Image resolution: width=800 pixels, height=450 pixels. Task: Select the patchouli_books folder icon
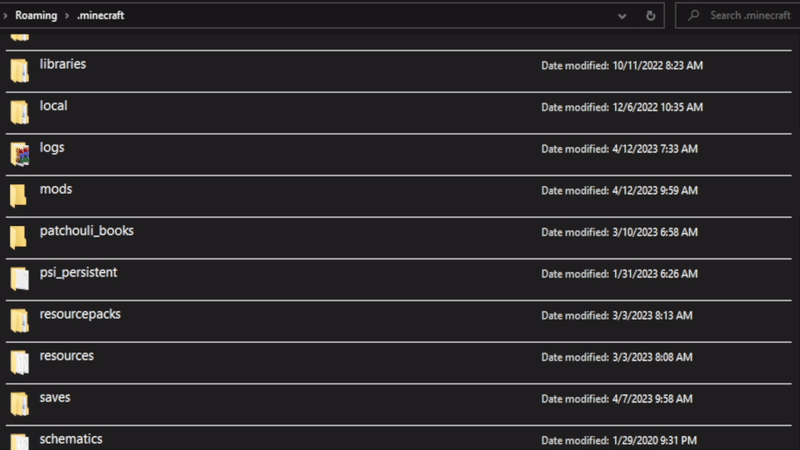click(x=19, y=237)
